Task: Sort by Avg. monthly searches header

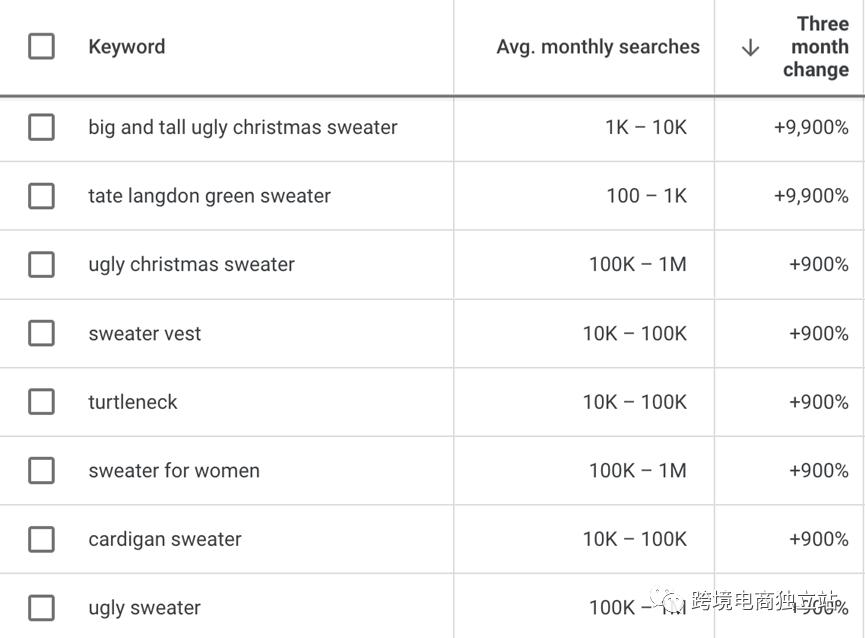Action: (x=598, y=47)
